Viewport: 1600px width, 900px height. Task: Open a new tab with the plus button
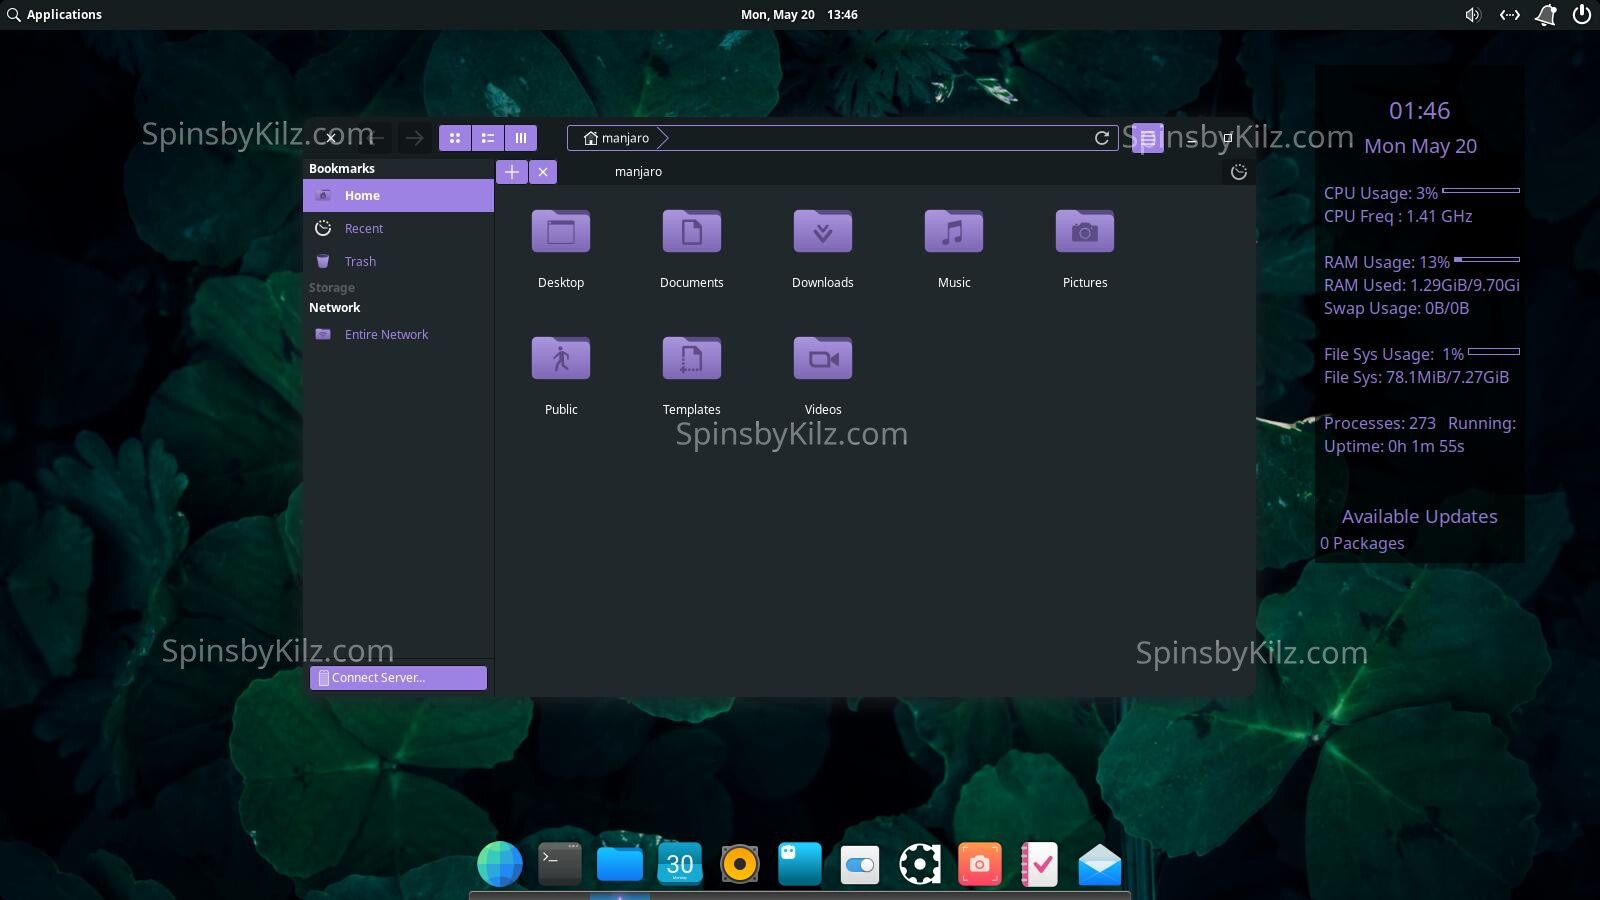(512, 171)
